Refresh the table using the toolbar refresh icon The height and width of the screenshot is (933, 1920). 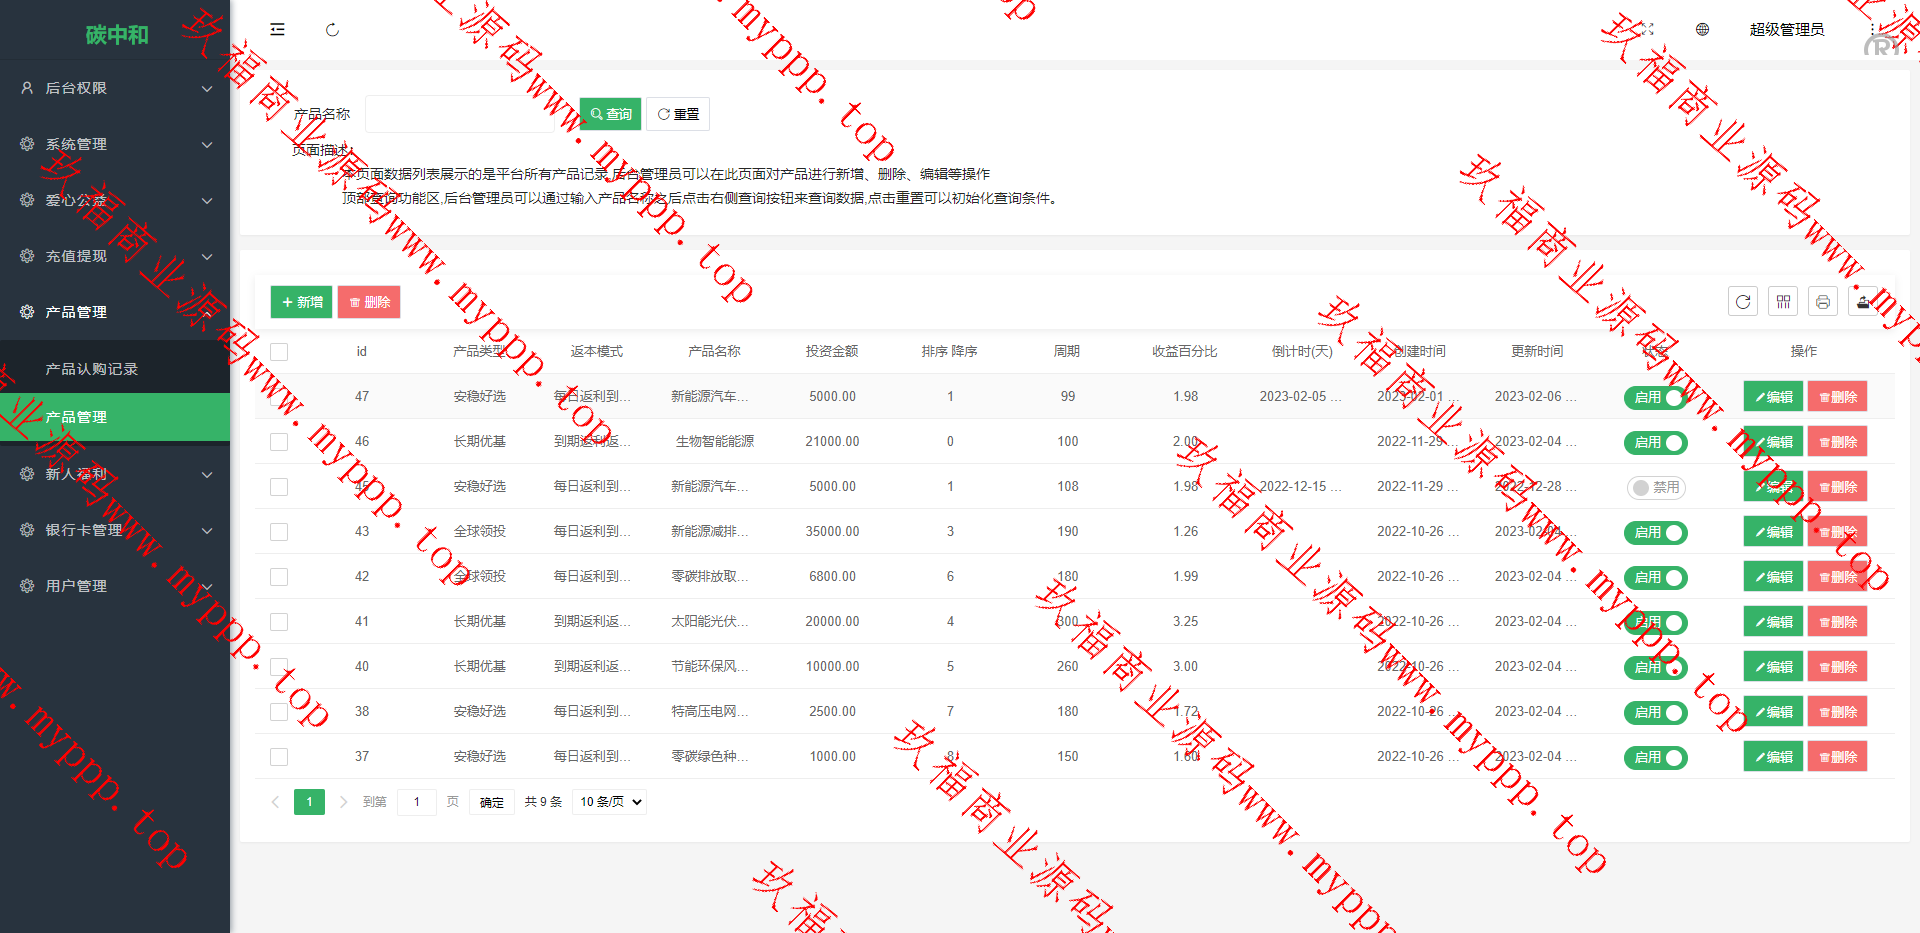[1743, 302]
